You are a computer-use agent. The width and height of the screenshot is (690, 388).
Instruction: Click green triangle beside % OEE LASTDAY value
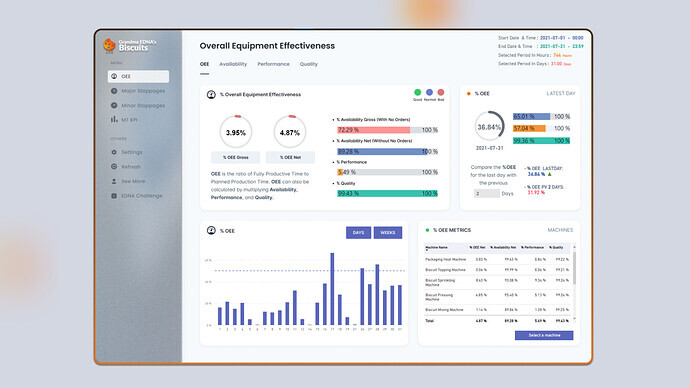click(x=549, y=174)
